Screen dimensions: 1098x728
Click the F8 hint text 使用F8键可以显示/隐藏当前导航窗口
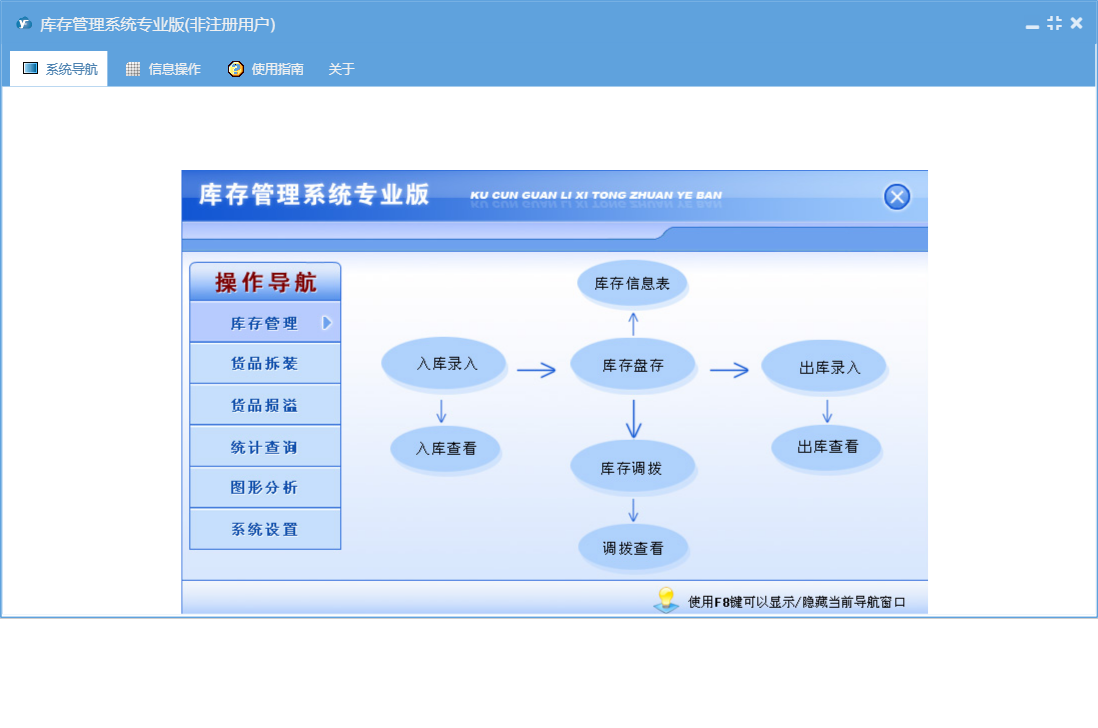click(796, 601)
